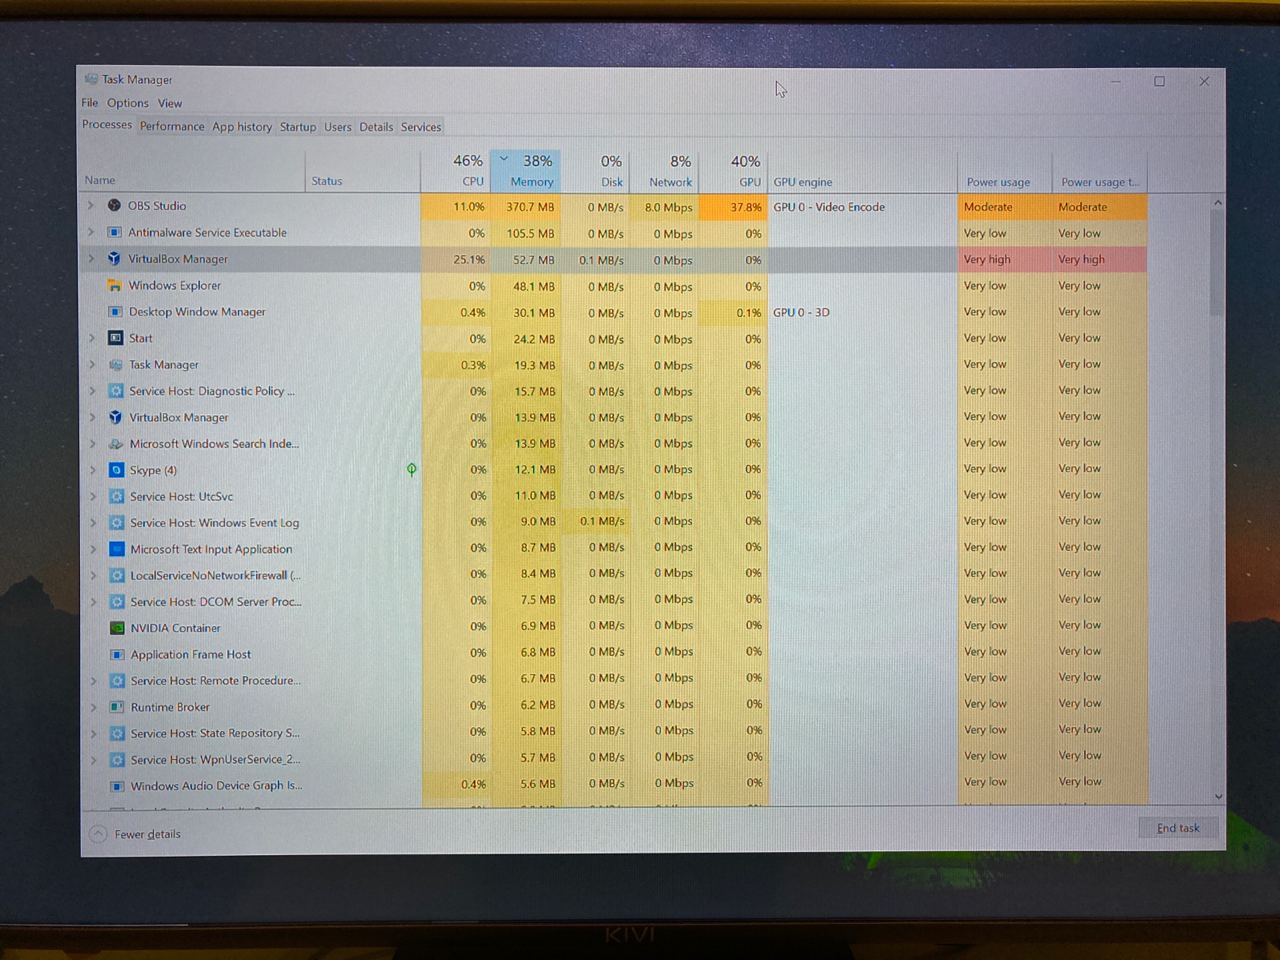The height and width of the screenshot is (960, 1280).
Task: Click the Start process icon
Action: [115, 338]
